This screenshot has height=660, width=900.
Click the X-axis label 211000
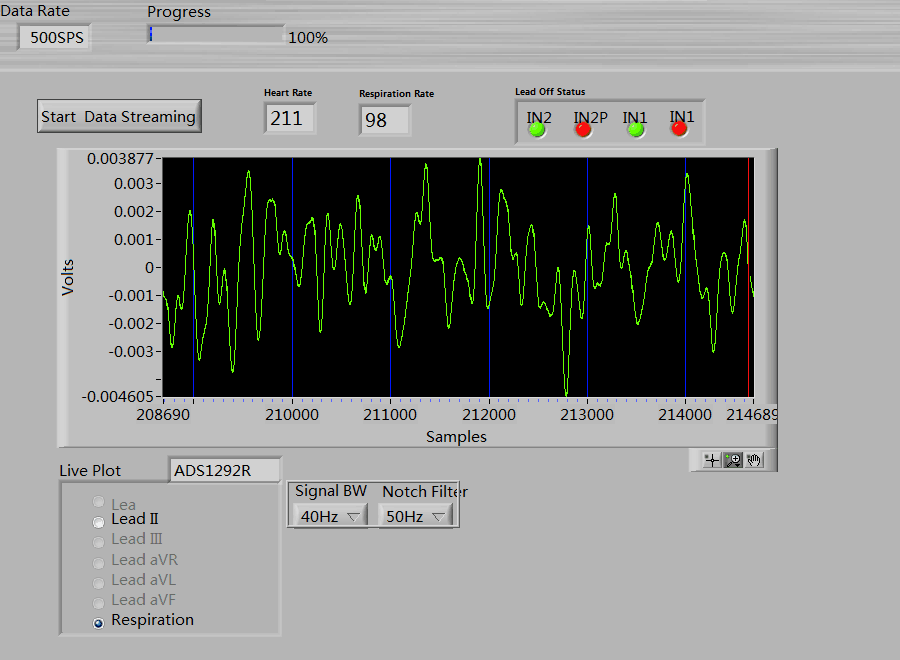(390, 414)
